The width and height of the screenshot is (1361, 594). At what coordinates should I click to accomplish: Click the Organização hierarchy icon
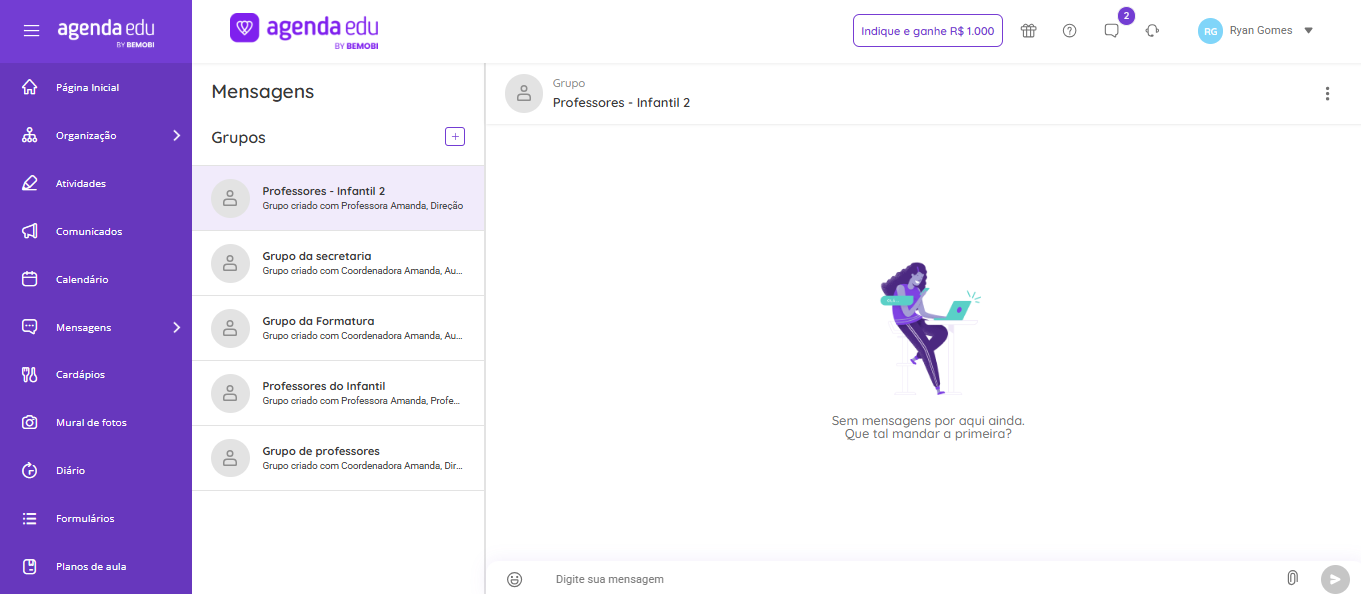(x=30, y=135)
